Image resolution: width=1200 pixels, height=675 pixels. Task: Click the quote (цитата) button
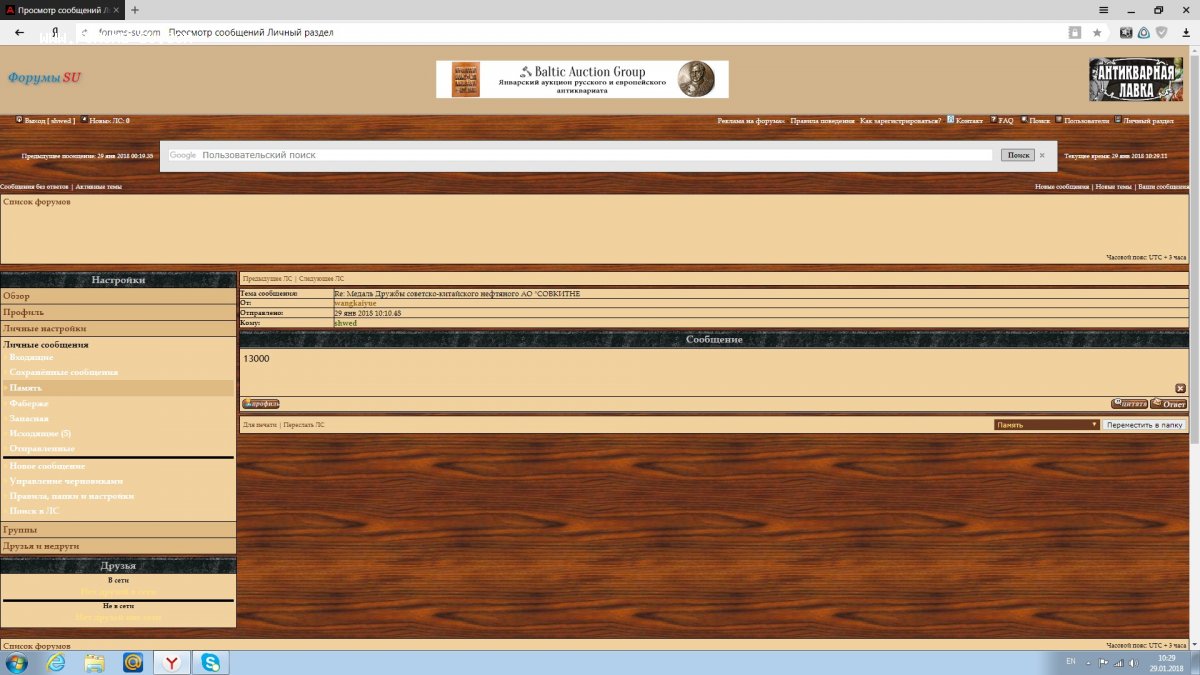tap(1129, 404)
